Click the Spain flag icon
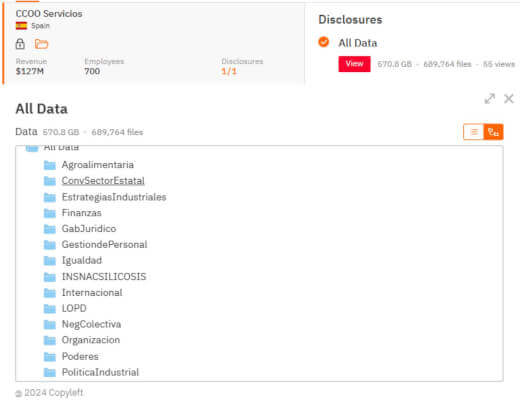Image resolution: width=520 pixels, height=414 pixels. coord(21,26)
